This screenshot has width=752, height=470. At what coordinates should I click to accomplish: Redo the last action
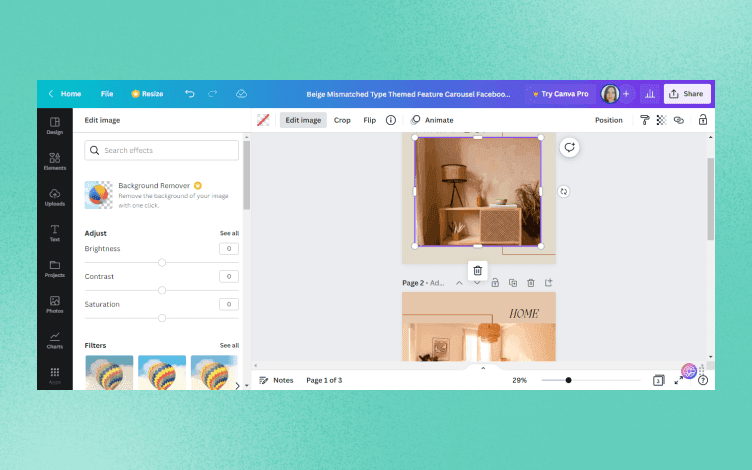coord(212,94)
